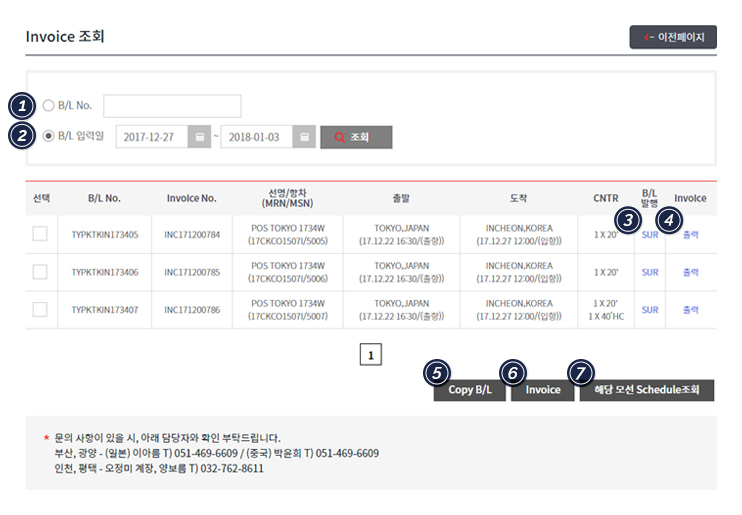Check the box for TYPKTKIN173405 row
742x515 pixels.
(40, 234)
